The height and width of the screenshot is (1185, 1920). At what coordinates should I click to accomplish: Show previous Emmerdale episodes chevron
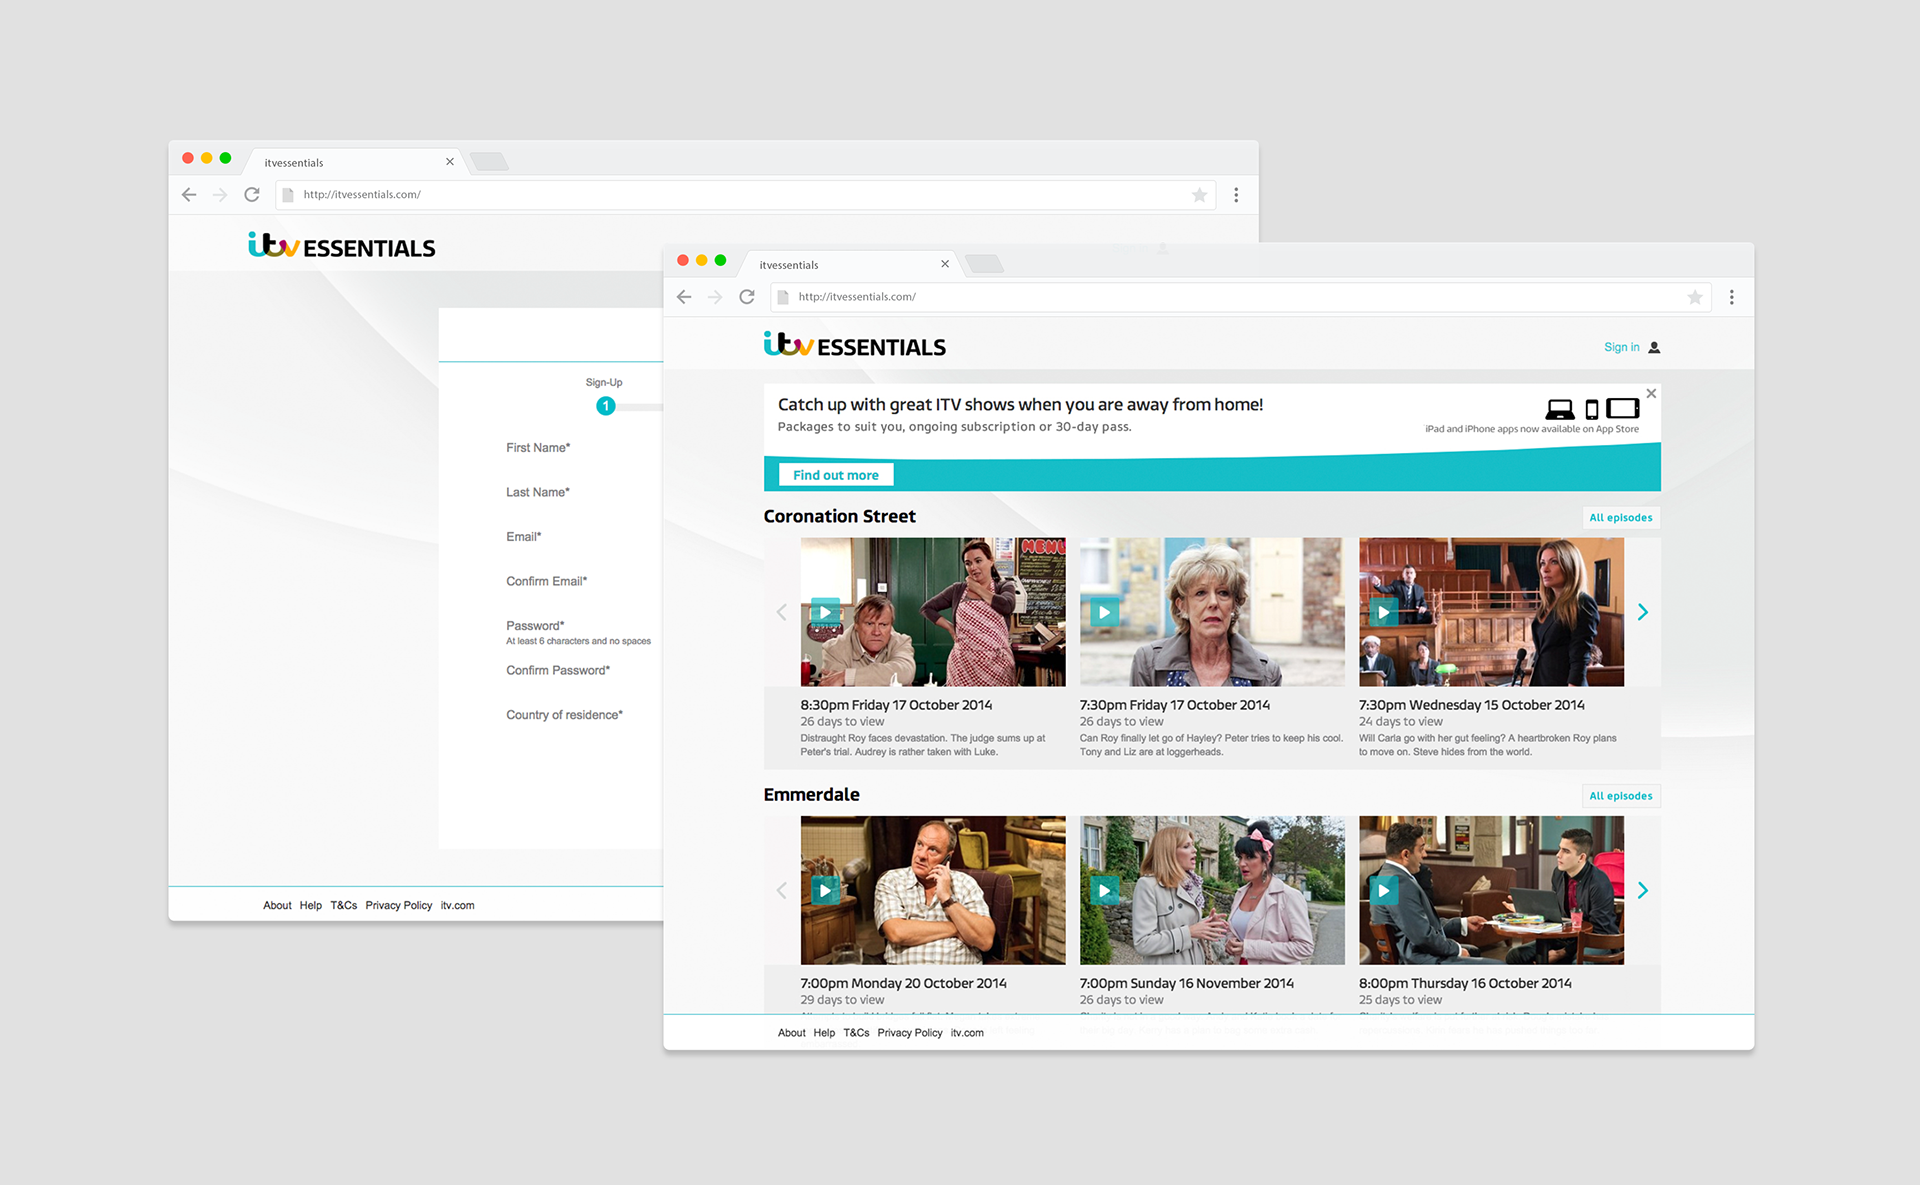782,890
